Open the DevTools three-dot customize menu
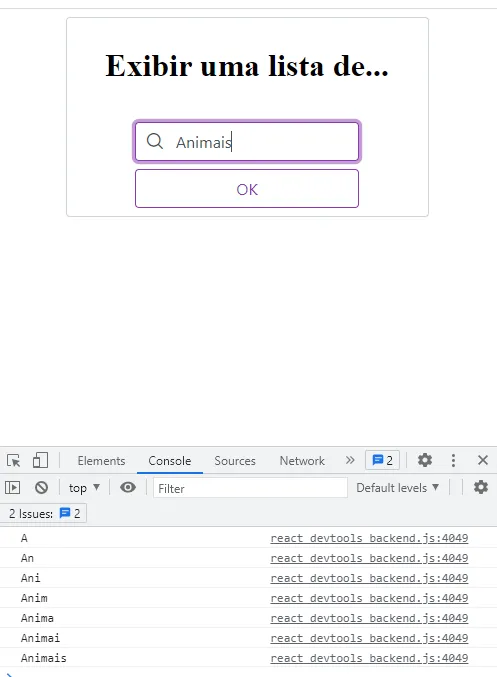Viewport: 497px width, 677px height. point(453,460)
